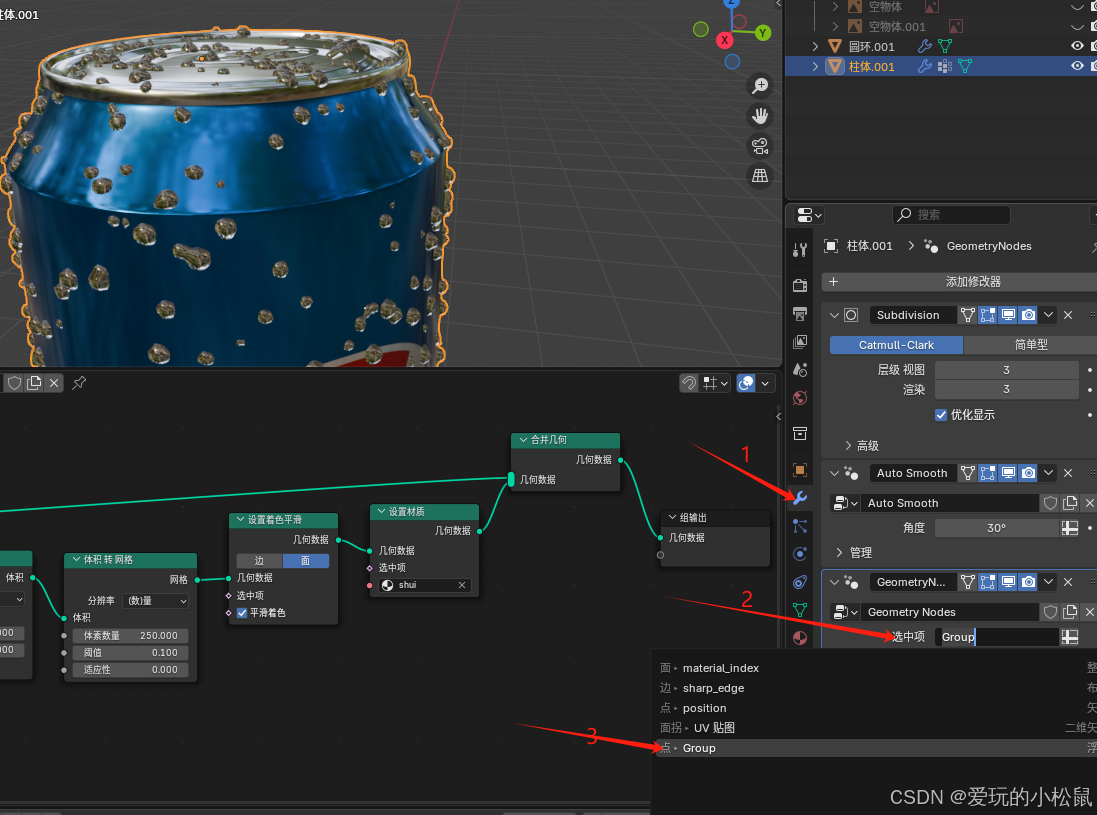Open the World properties tab
This screenshot has height=815, width=1097.
pyautogui.click(x=800, y=398)
